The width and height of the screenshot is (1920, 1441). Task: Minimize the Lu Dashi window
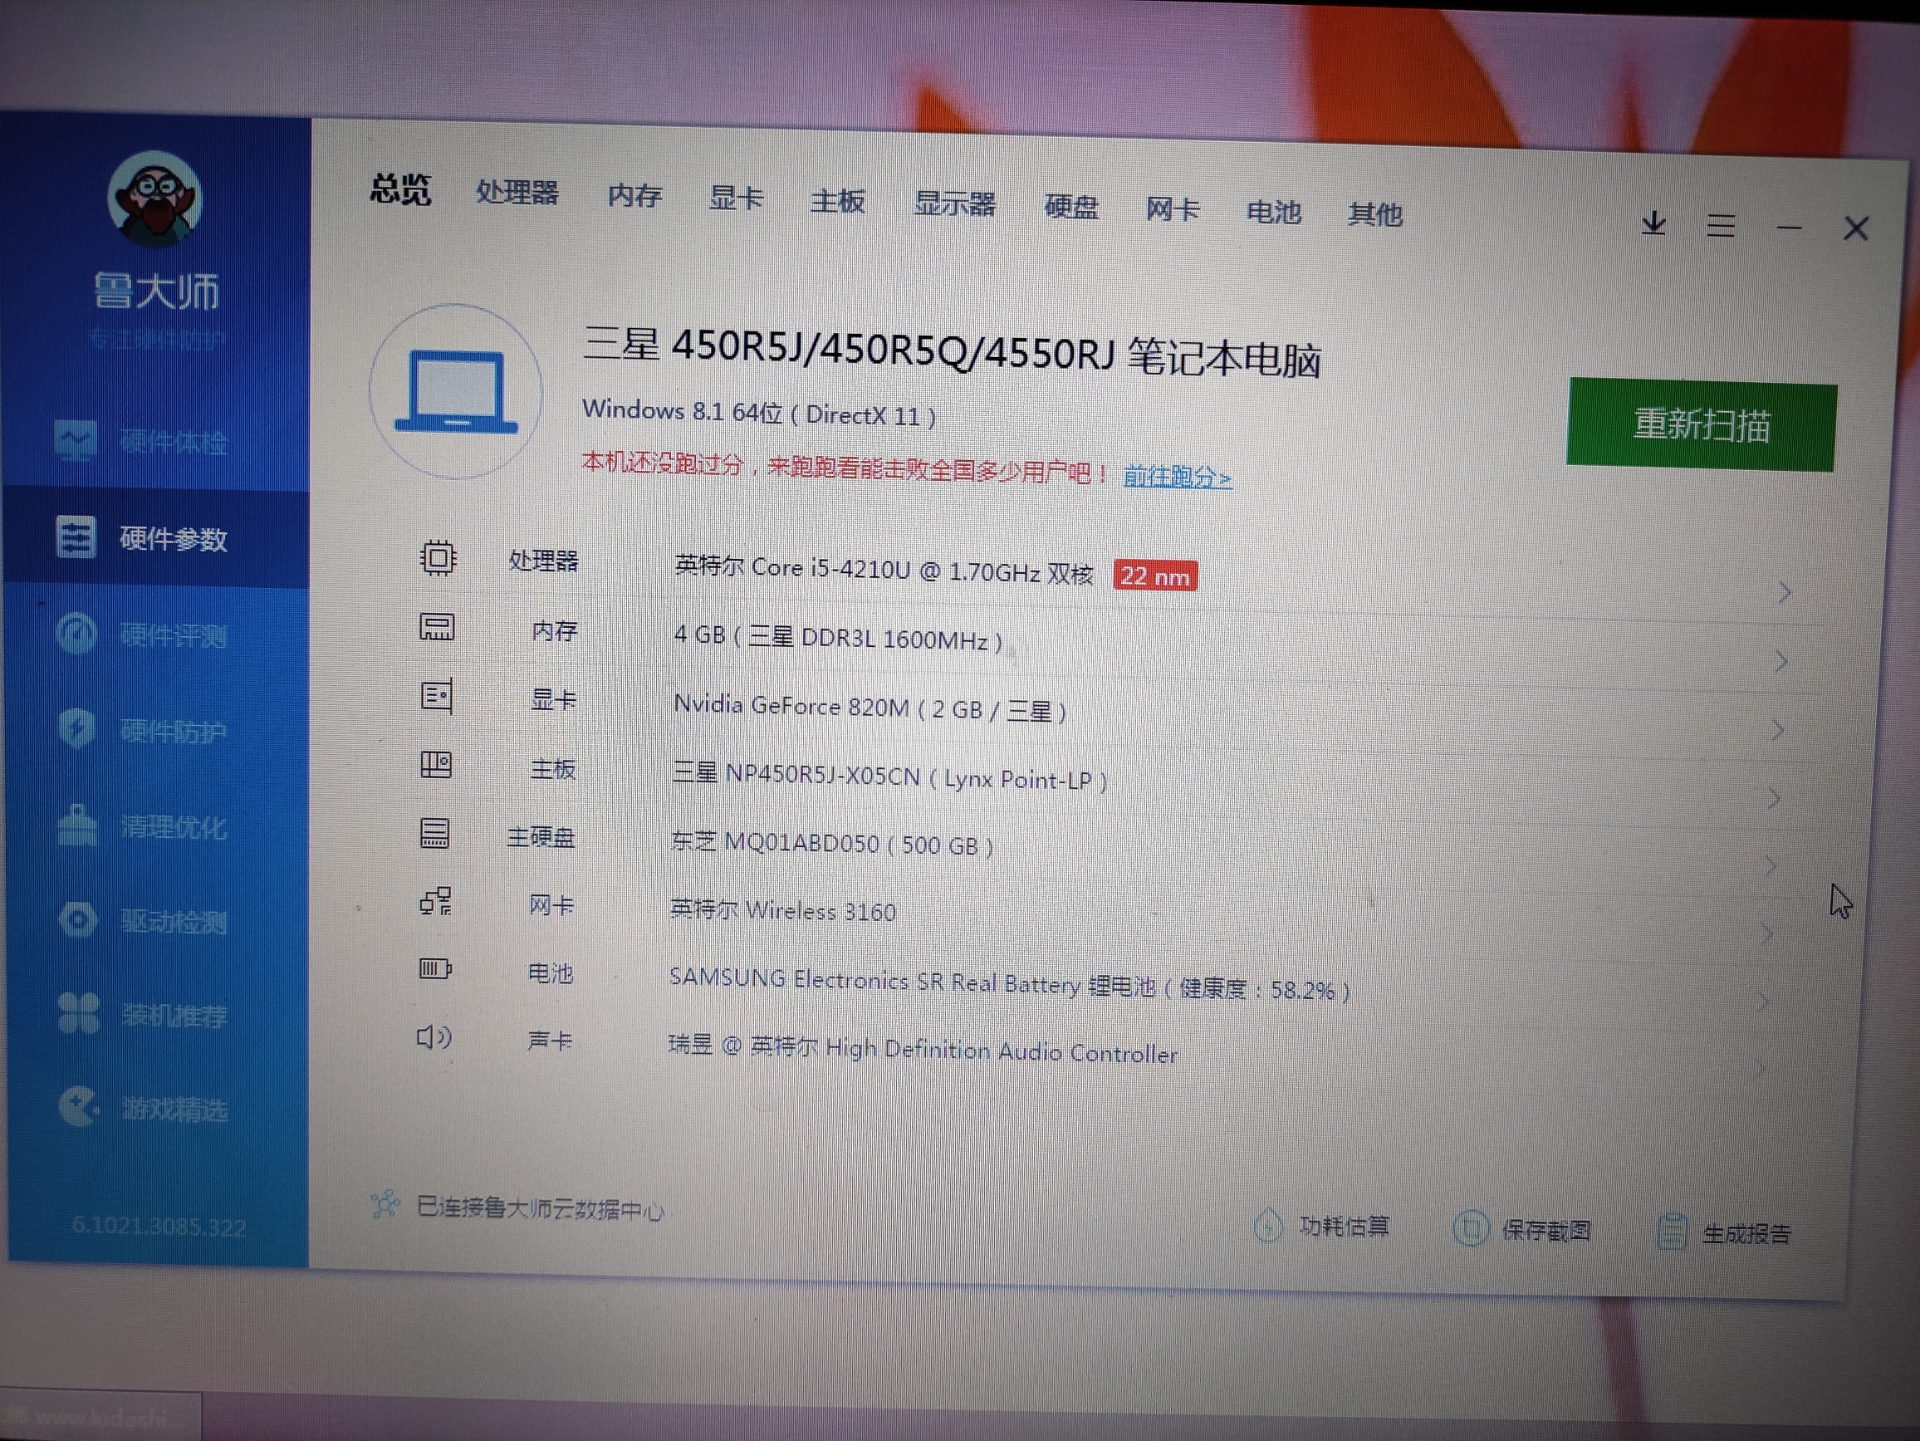[x=1788, y=228]
